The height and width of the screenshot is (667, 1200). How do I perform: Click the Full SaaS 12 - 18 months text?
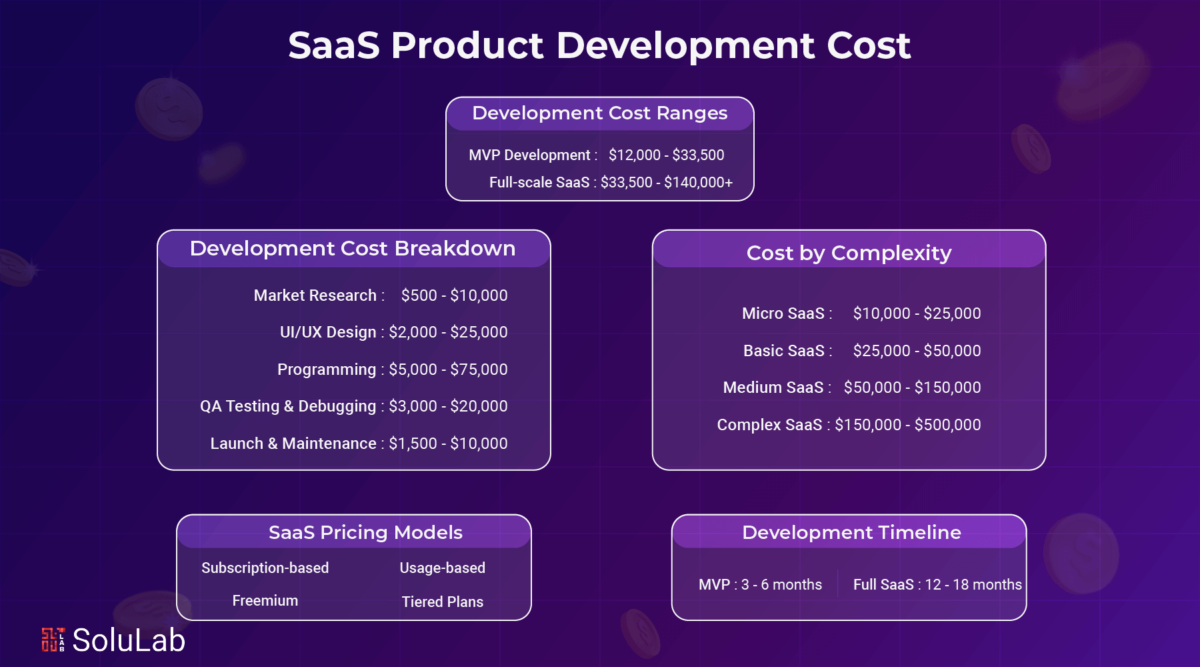pyautogui.click(x=937, y=584)
